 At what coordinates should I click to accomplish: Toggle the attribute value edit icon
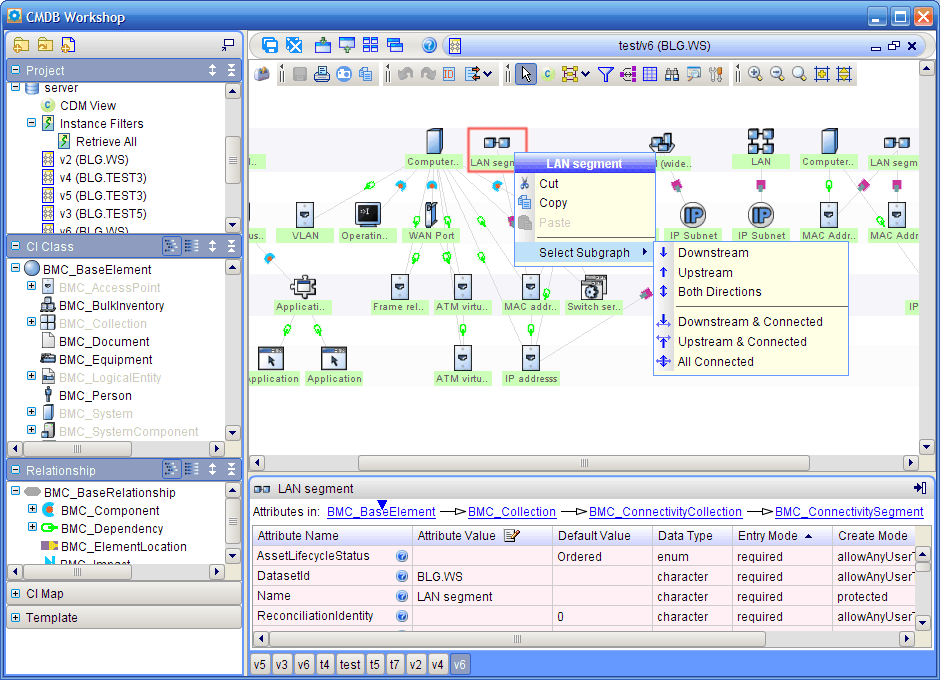[511, 535]
